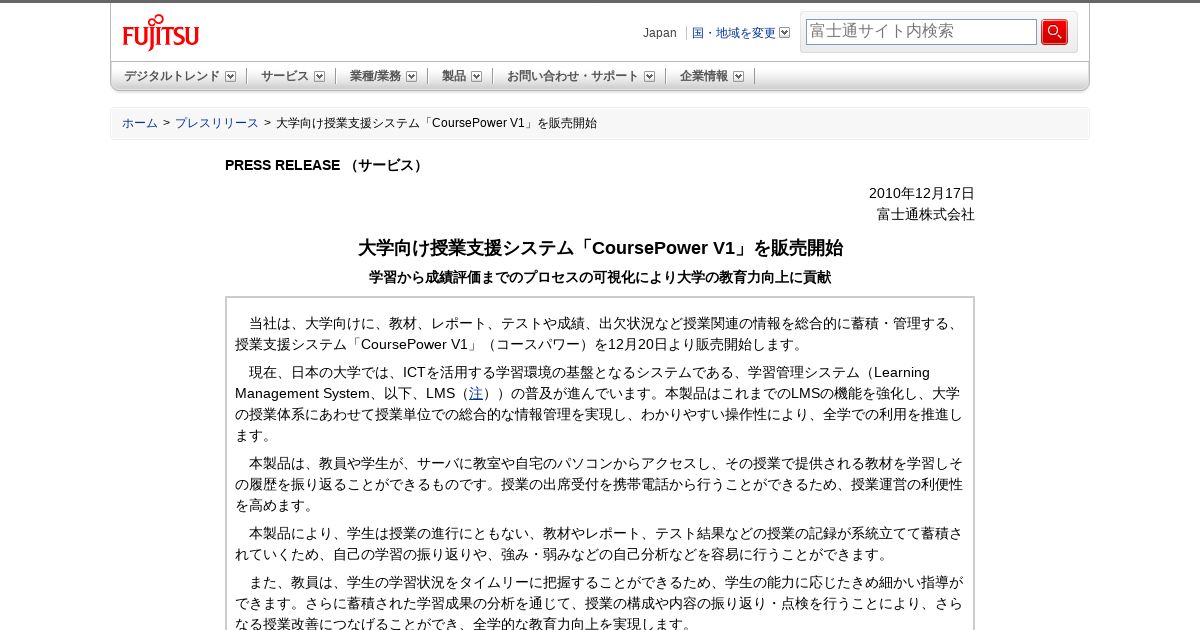
Task: Open the 企業情報 menu
Action: coord(704,76)
